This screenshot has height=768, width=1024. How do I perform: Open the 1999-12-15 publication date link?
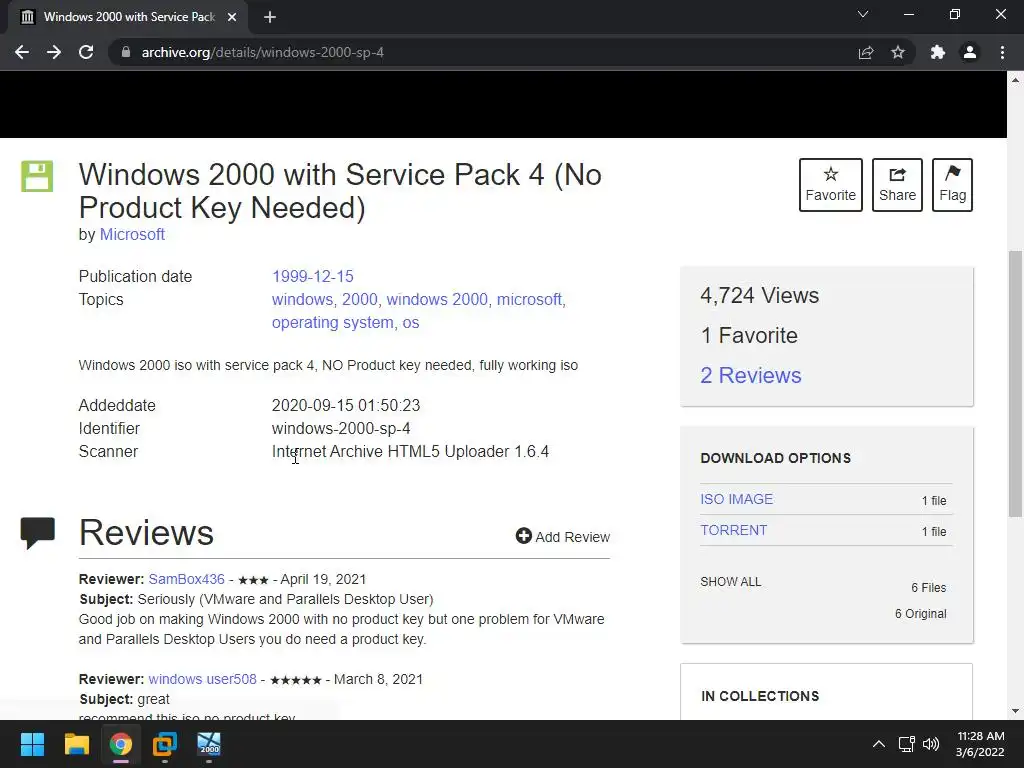pos(313,276)
